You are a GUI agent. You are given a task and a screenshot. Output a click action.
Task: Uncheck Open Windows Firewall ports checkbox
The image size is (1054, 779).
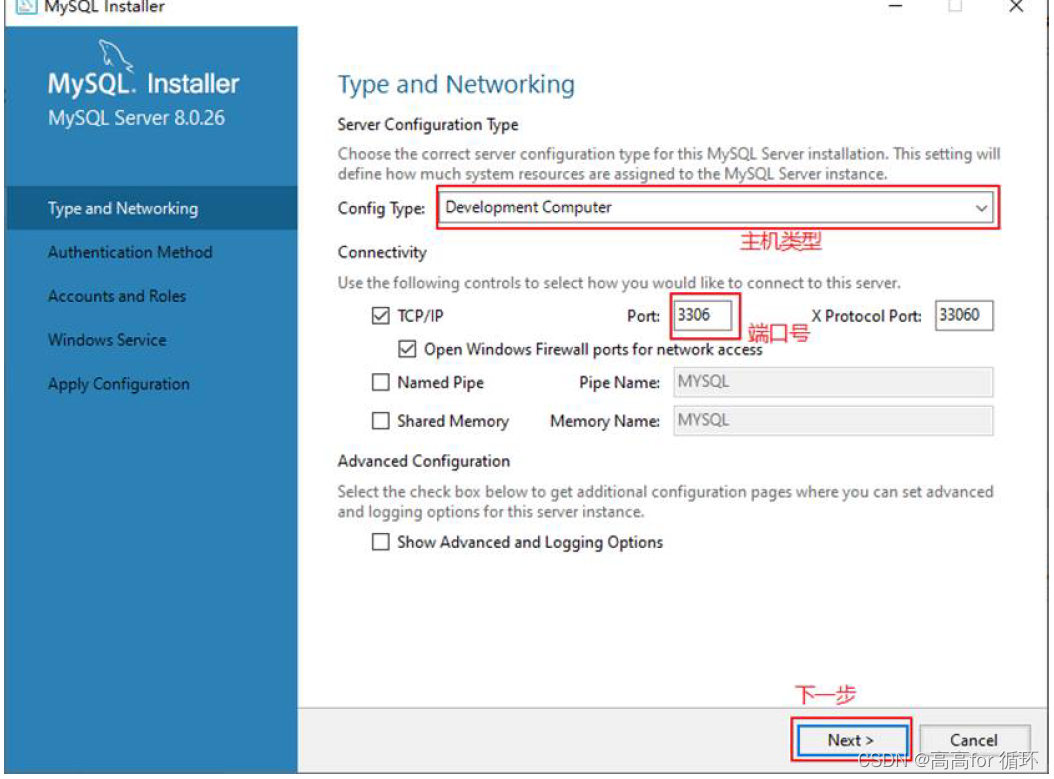(407, 350)
